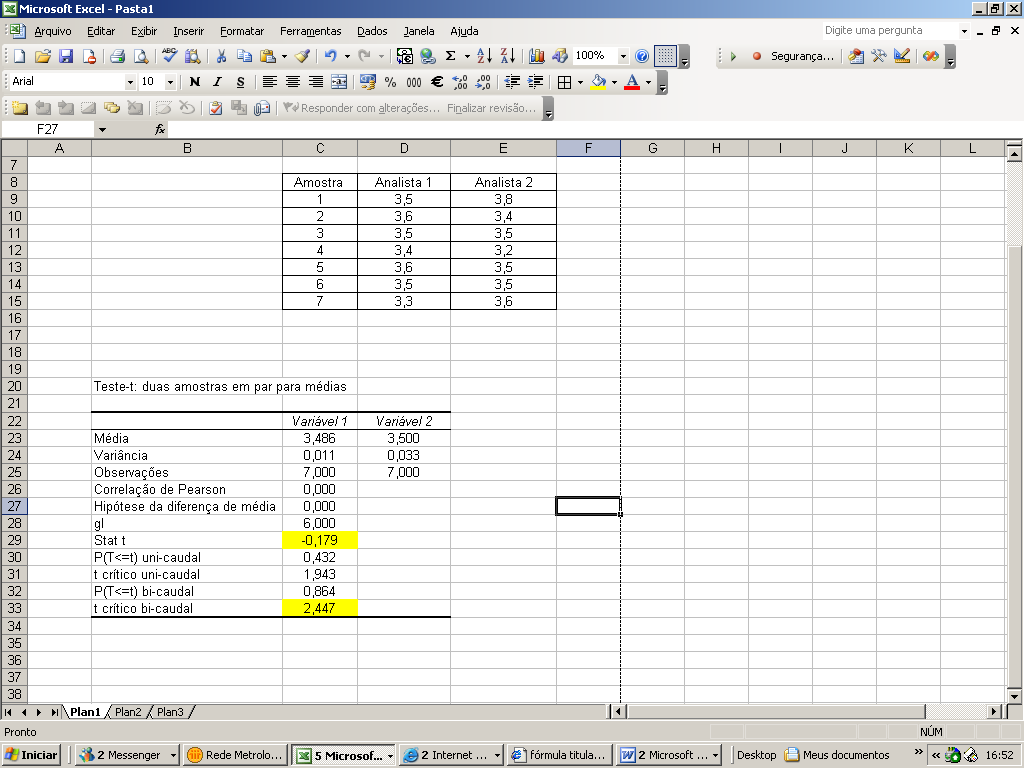Click the Format Painter brush icon
This screenshot has width=1024, height=768.
pos(302,56)
